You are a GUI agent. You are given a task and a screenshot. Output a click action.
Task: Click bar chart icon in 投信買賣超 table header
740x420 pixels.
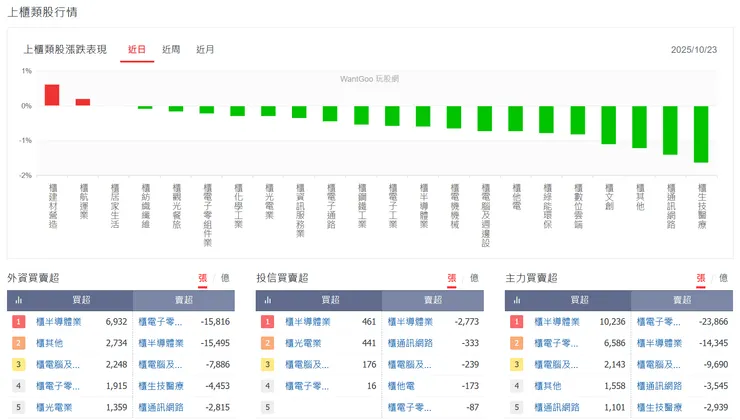point(268,300)
